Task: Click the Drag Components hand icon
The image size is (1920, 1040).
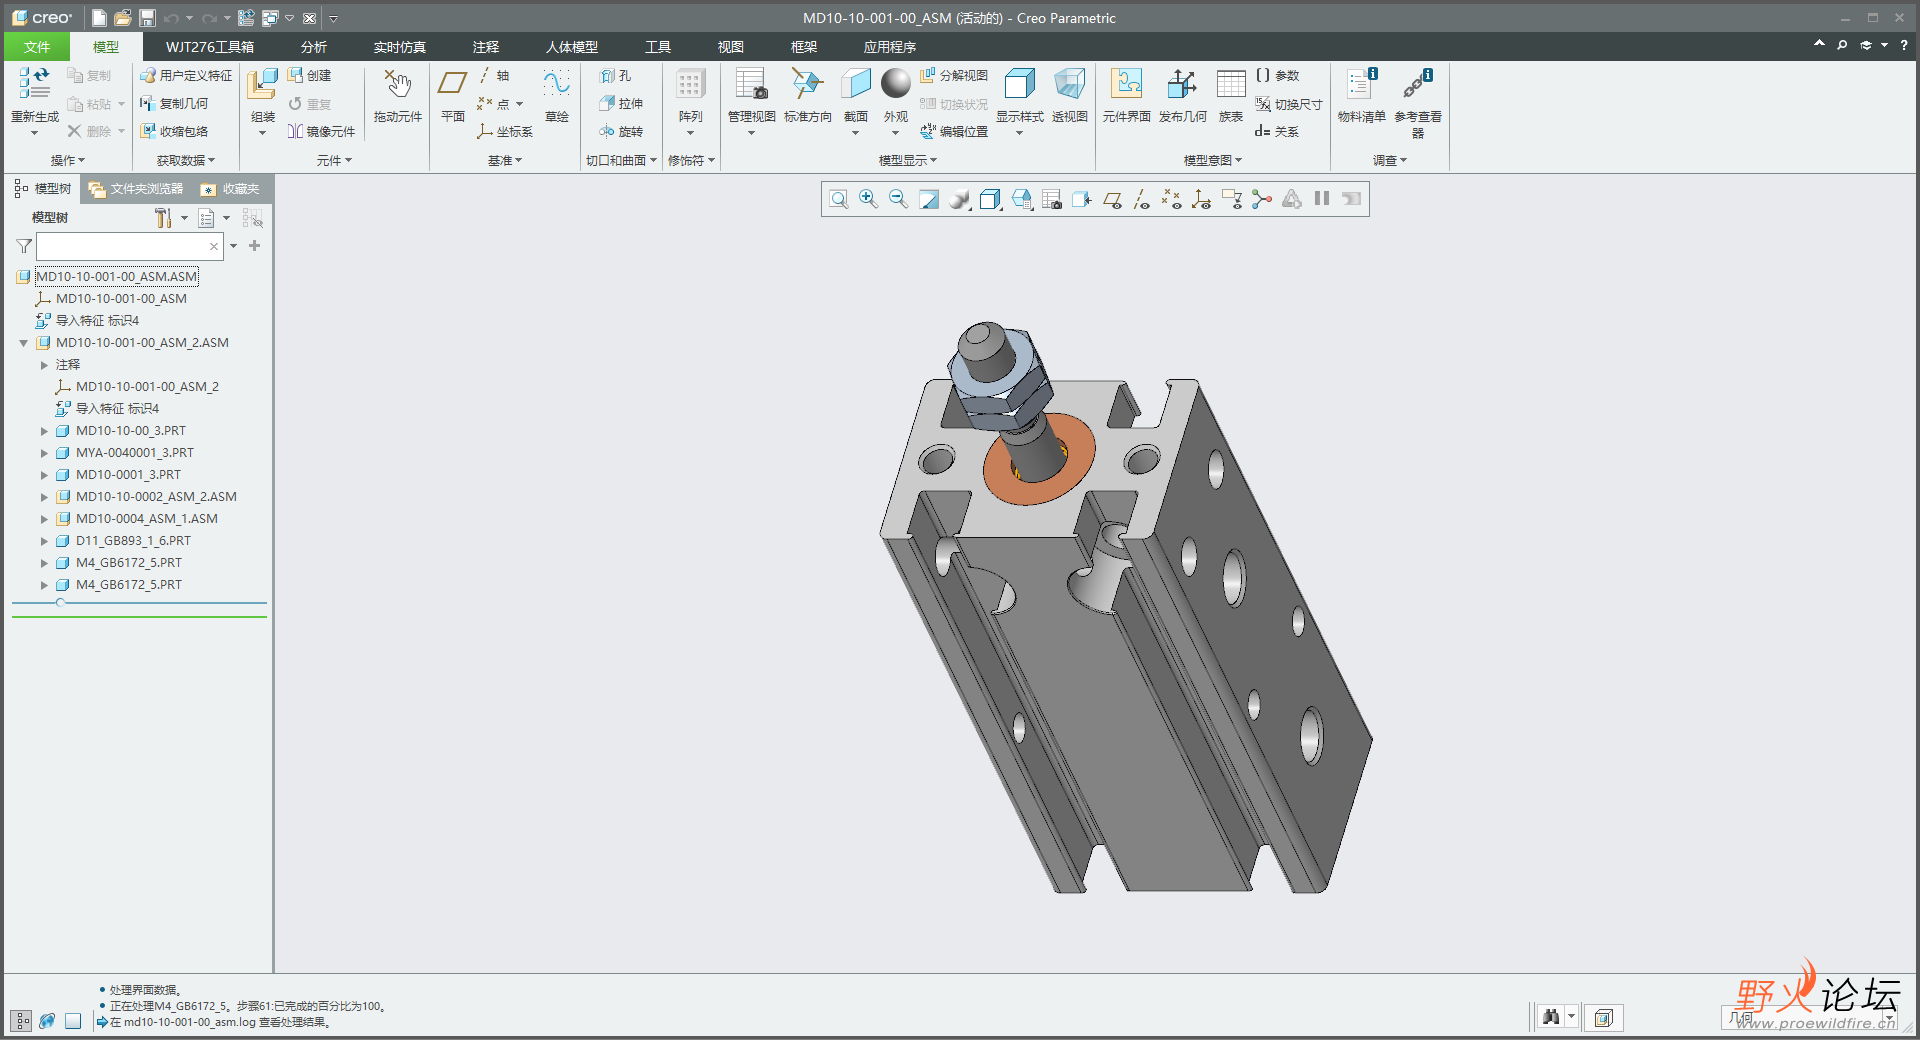Action: coord(398,84)
